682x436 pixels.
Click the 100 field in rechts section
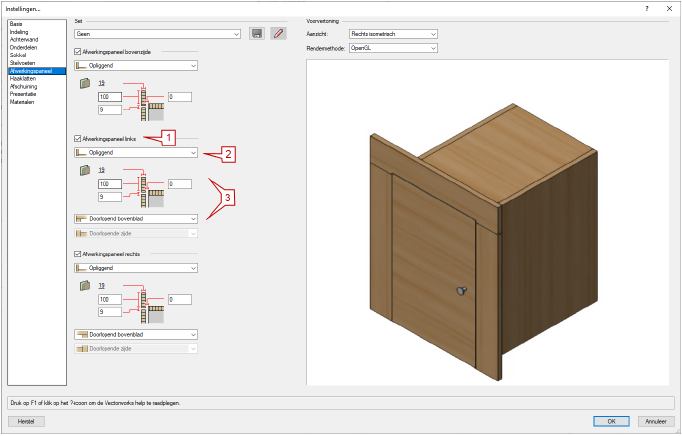110,300
